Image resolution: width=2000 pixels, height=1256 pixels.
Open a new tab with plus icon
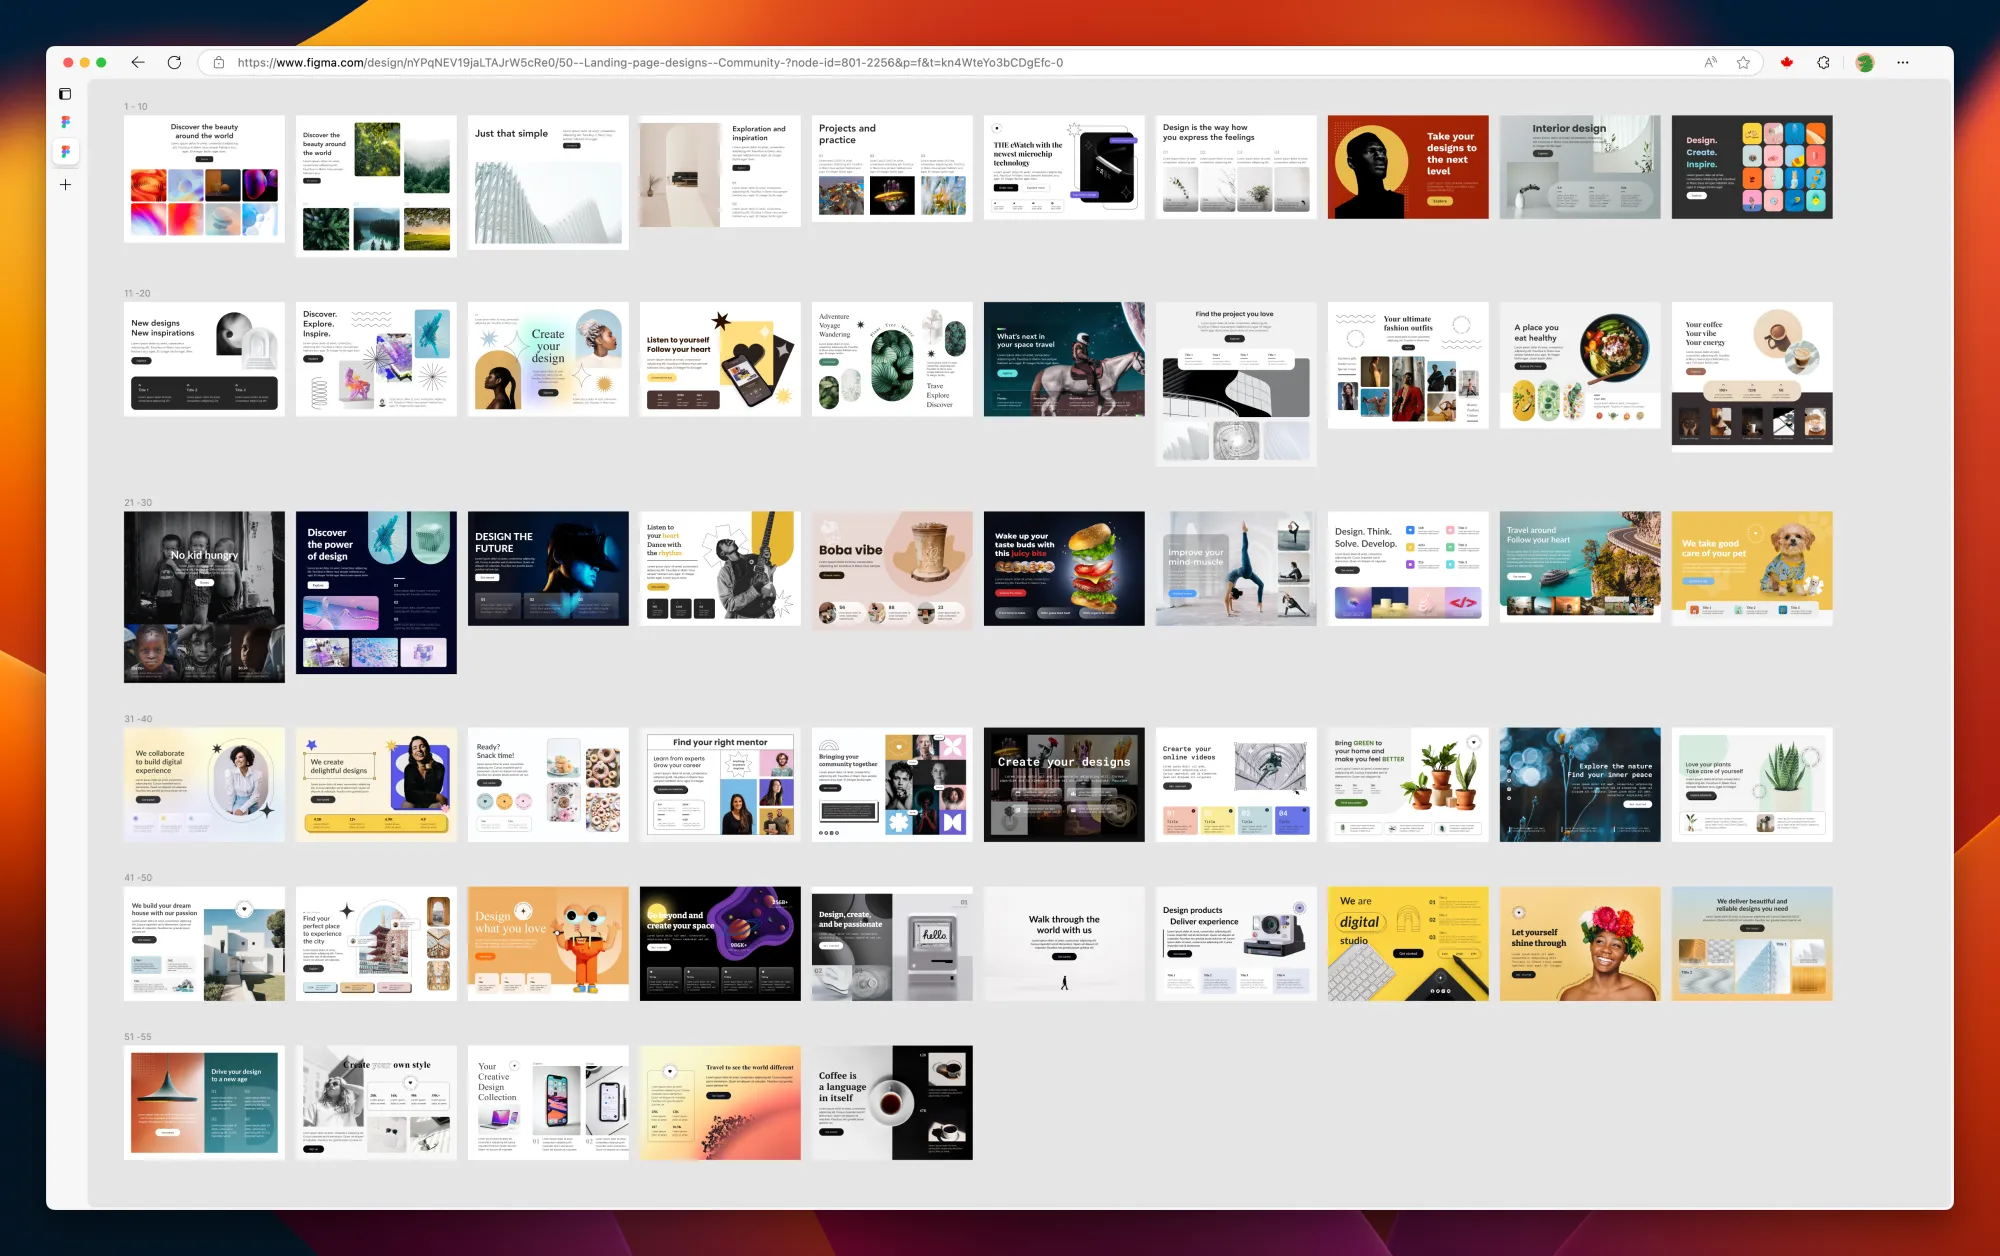tap(65, 185)
